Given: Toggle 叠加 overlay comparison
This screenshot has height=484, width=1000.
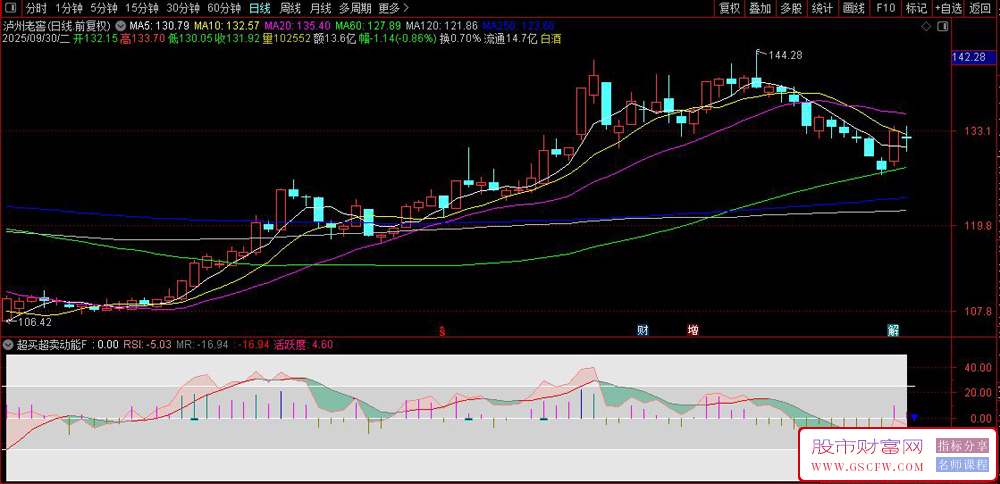Looking at the screenshot, I should [x=760, y=8].
